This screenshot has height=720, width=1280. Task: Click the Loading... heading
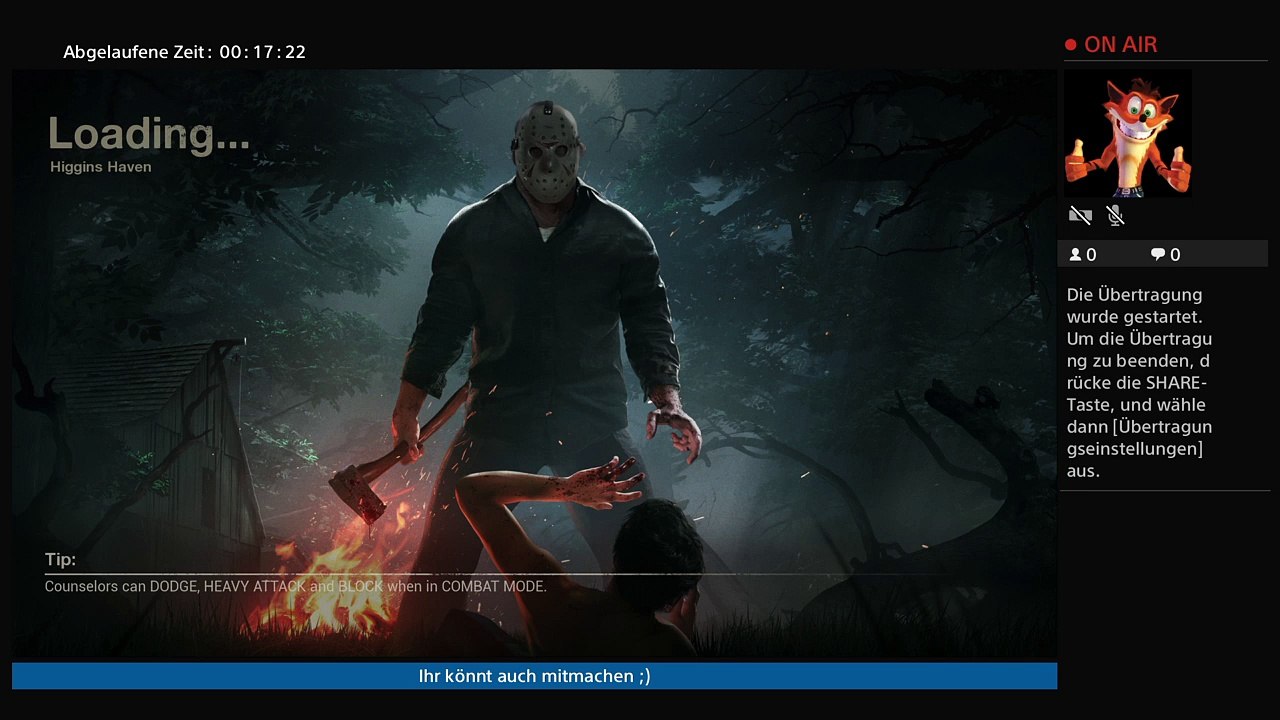[149, 134]
